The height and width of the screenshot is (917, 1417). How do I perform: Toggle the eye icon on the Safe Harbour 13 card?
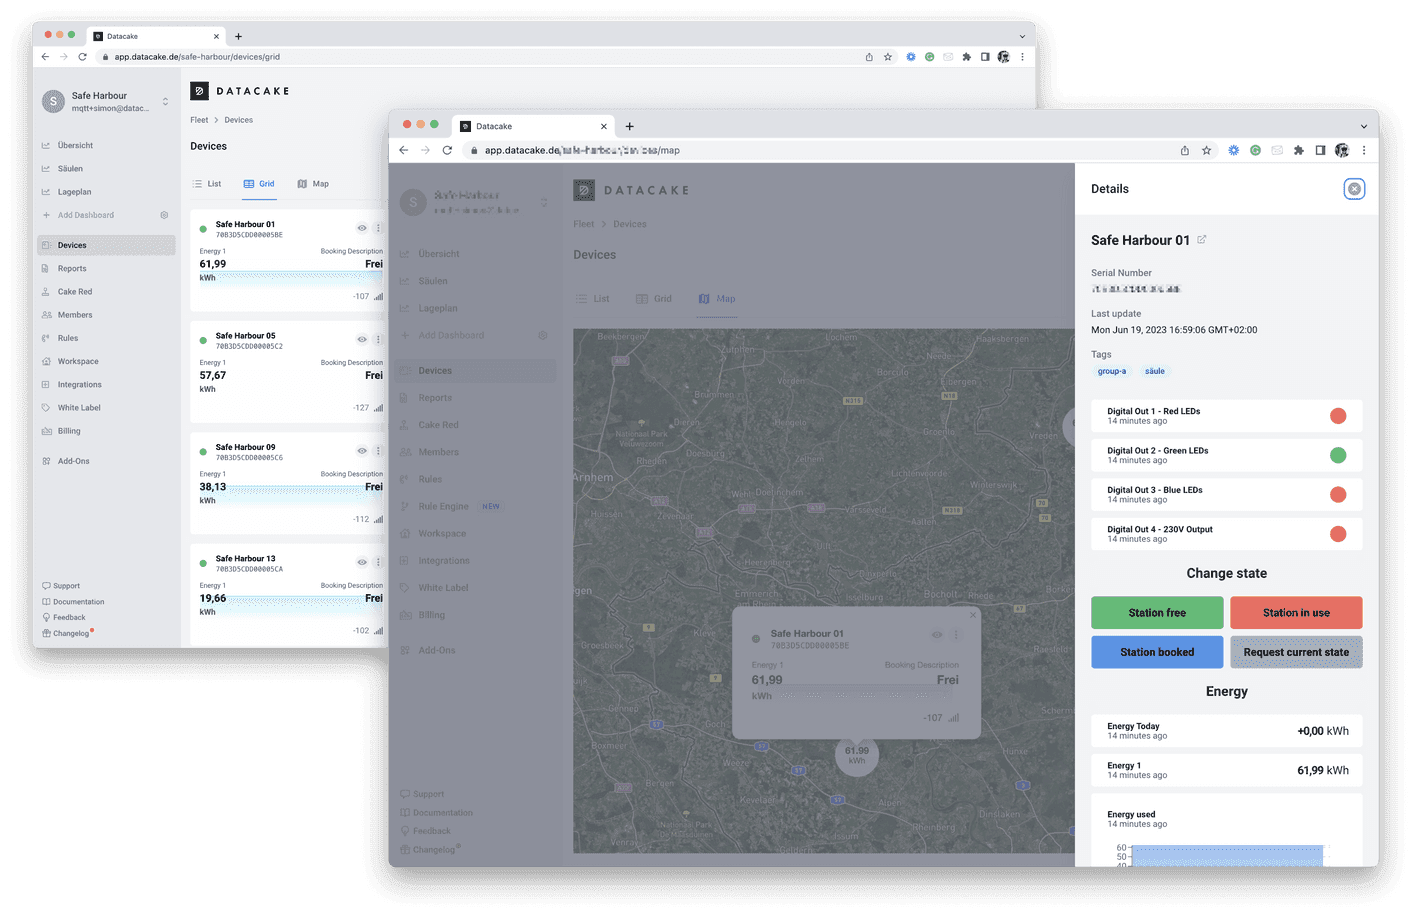[x=362, y=562]
